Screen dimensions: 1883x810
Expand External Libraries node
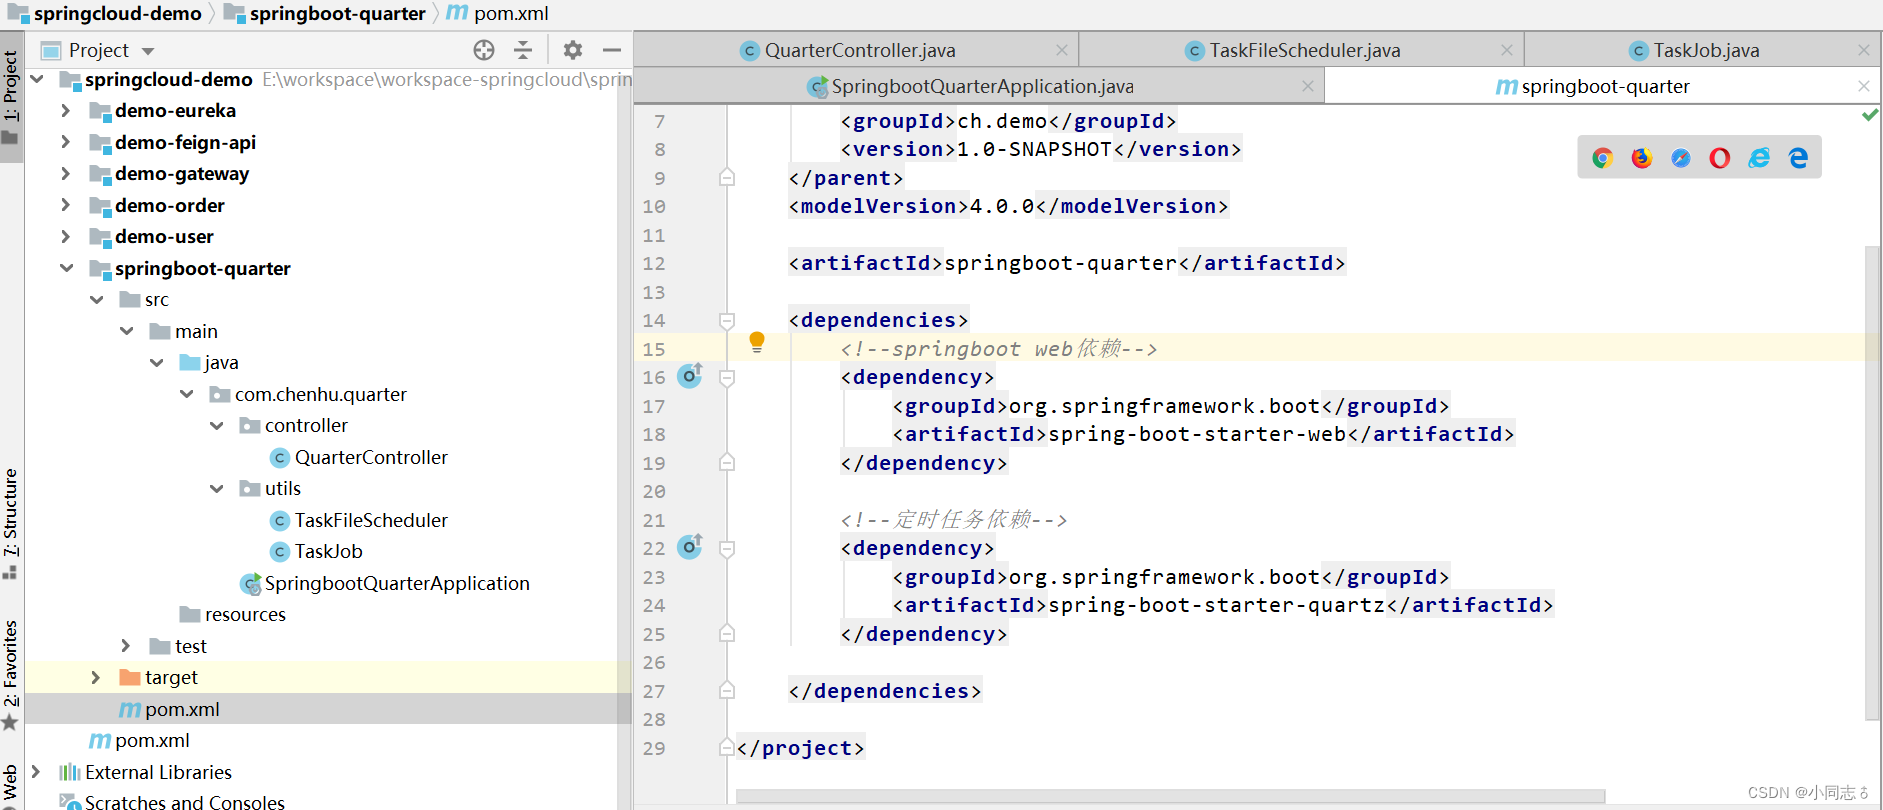click(x=36, y=772)
